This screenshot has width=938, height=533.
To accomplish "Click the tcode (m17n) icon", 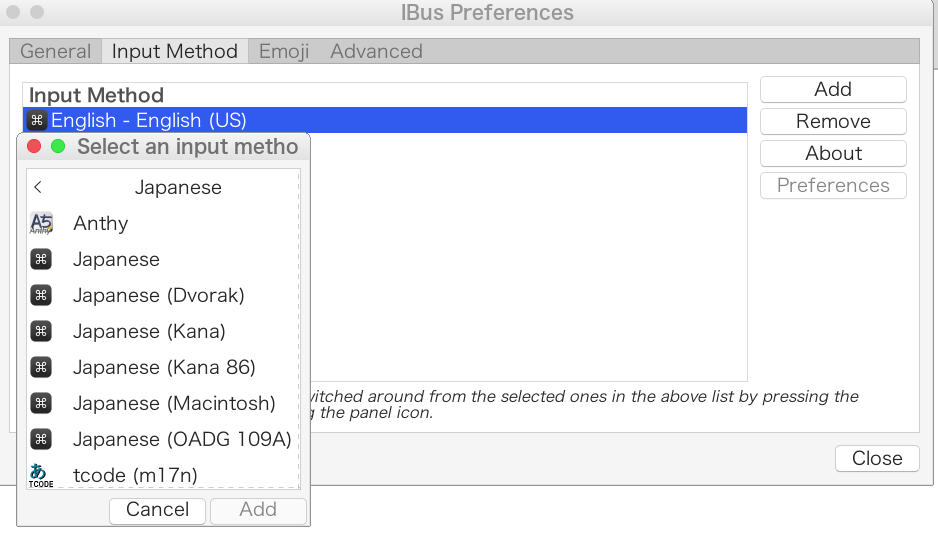I will click(x=41, y=475).
